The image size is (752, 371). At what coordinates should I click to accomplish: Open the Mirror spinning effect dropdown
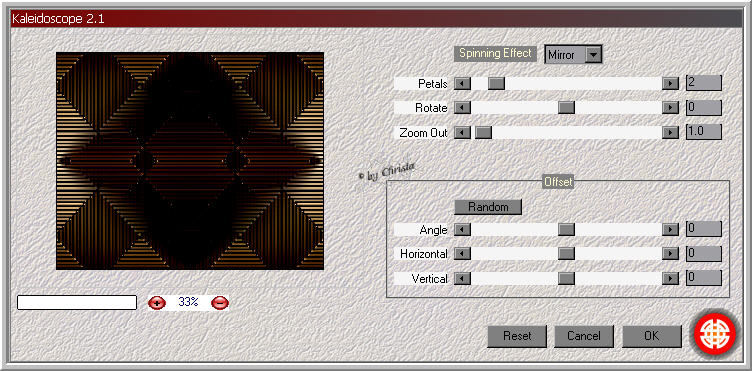point(573,55)
